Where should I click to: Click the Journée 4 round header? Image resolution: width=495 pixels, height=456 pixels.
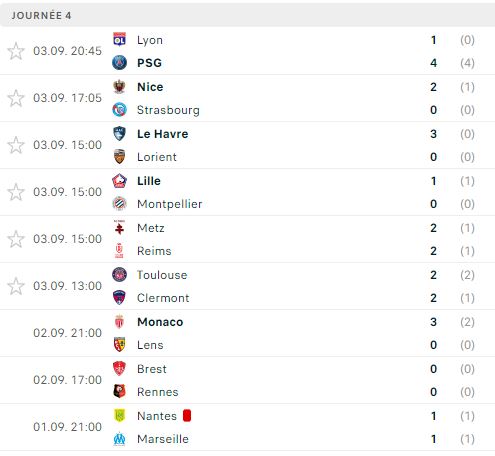247,15
